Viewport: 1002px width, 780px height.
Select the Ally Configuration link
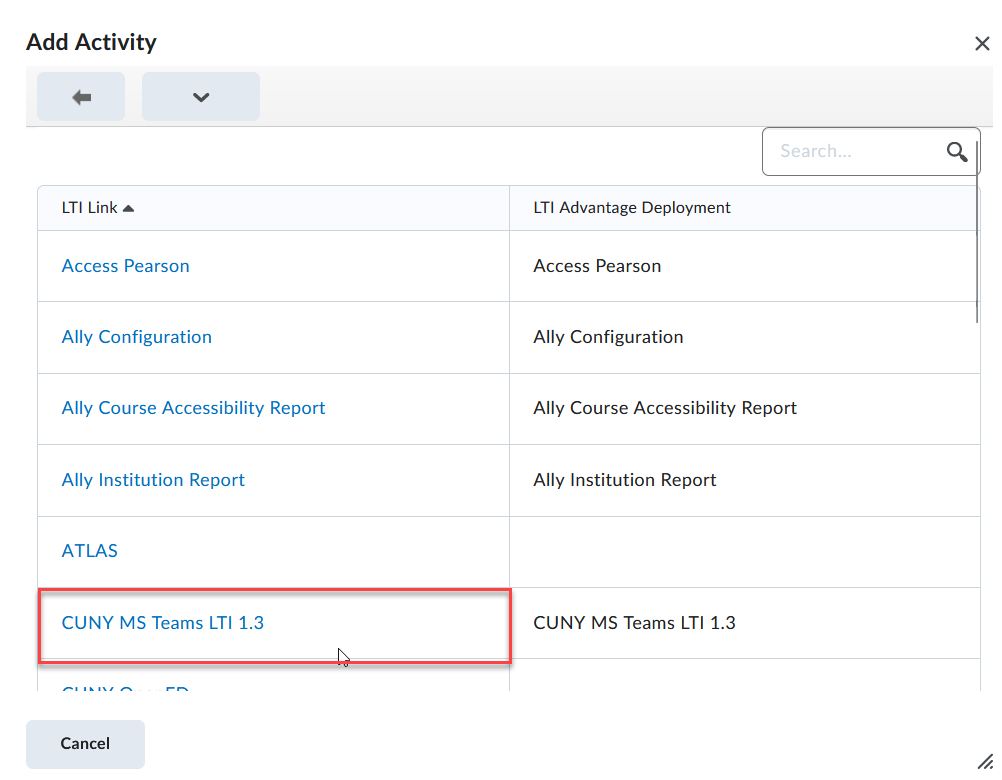(x=136, y=337)
